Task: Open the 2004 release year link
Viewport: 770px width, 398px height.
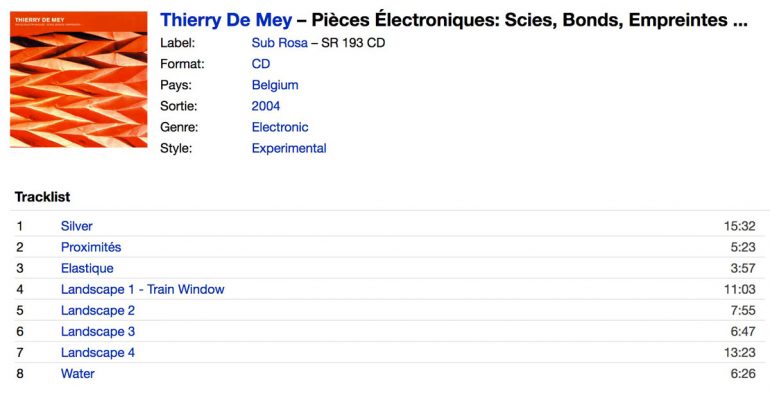Action: tap(266, 106)
